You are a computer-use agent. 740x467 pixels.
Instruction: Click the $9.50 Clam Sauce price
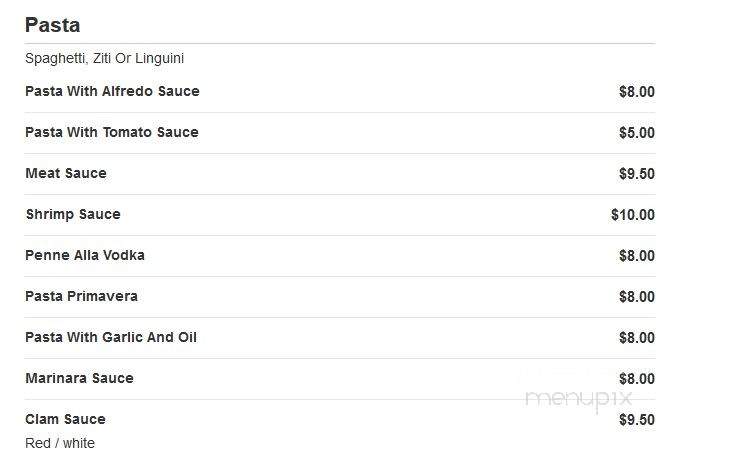tap(637, 420)
